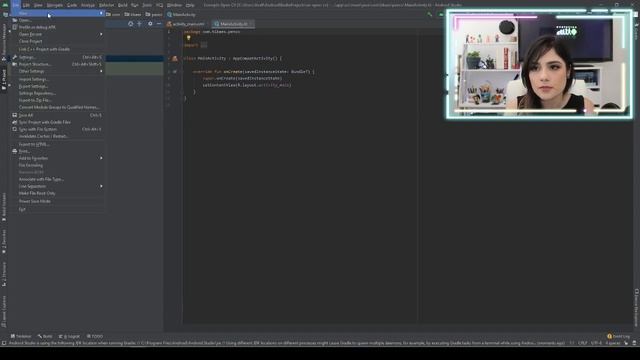This screenshot has width=640, height=360.
Task: Click the webcam overlay video
Action: 539,64
